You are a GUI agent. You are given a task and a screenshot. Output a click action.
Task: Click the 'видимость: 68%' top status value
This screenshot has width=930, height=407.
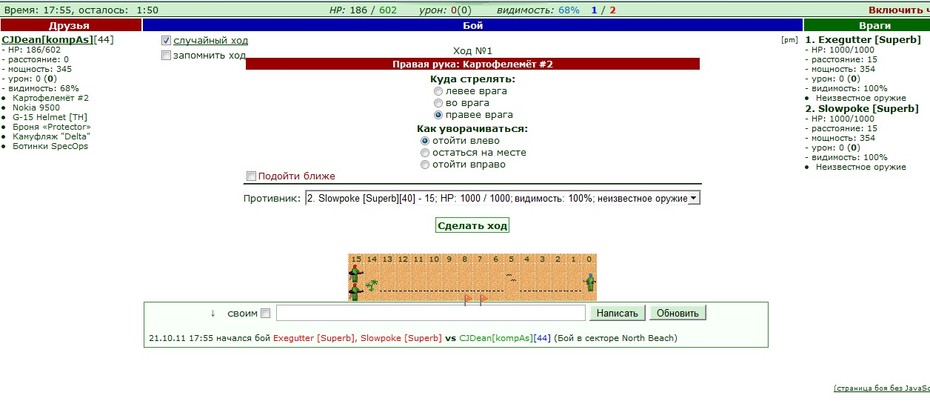[537, 10]
